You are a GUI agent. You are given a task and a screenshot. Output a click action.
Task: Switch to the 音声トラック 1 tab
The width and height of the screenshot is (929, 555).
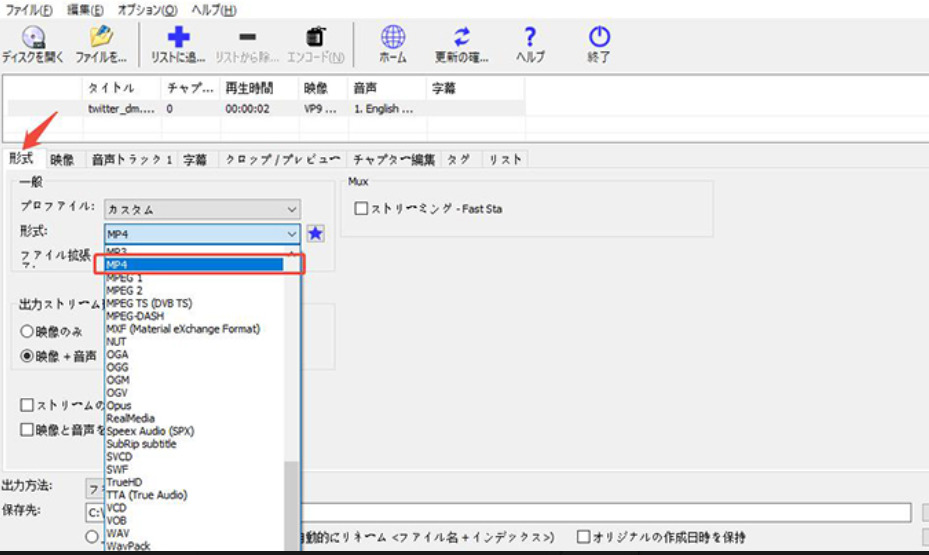pyautogui.click(x=132, y=159)
